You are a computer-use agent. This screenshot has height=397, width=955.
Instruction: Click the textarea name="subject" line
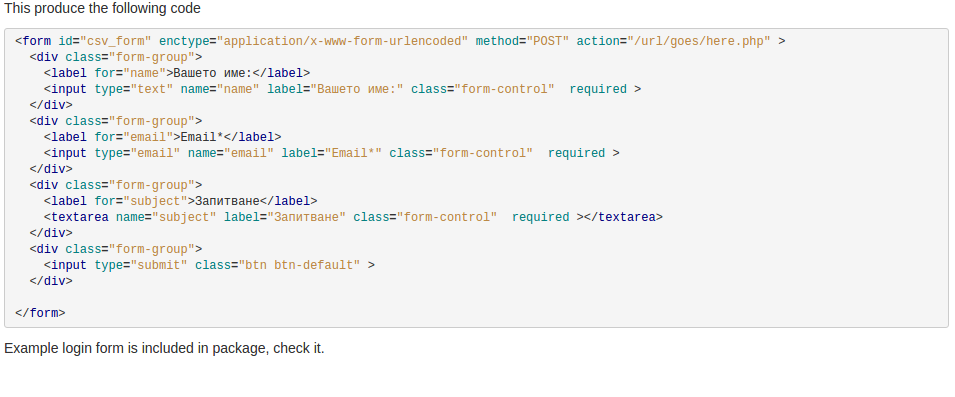tap(353, 217)
